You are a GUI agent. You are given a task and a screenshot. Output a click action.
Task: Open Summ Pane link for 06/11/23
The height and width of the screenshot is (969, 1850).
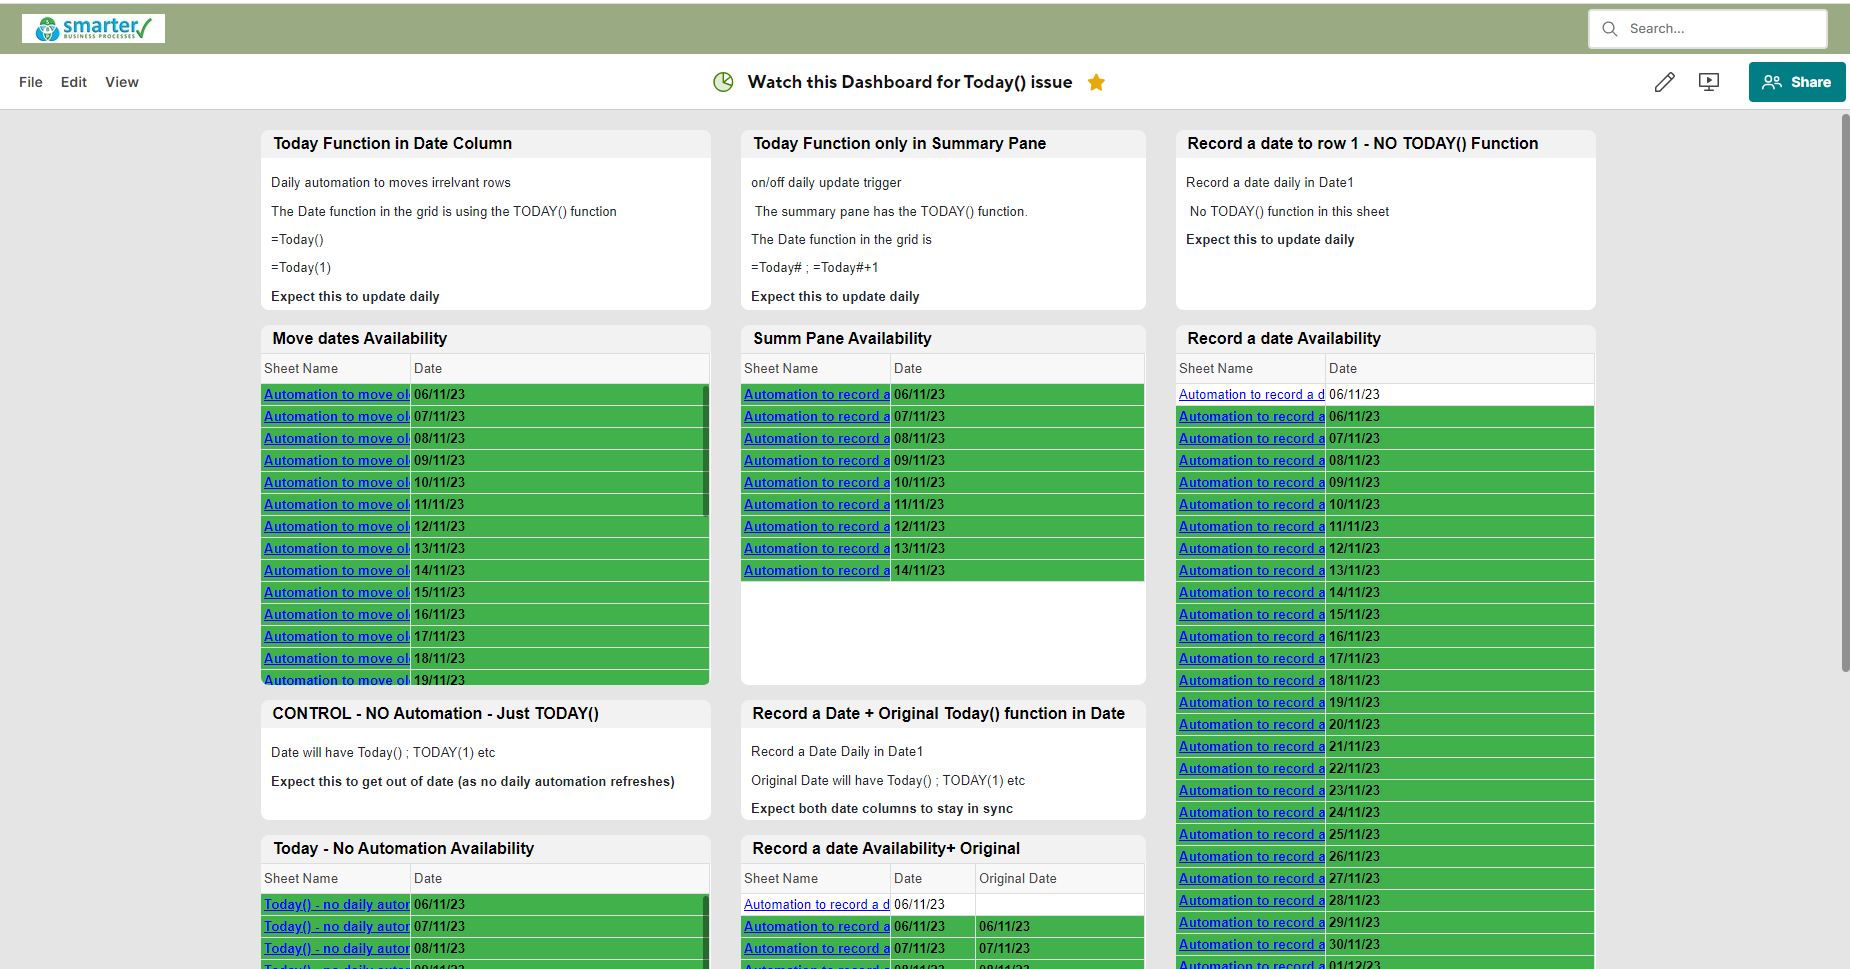tap(816, 395)
